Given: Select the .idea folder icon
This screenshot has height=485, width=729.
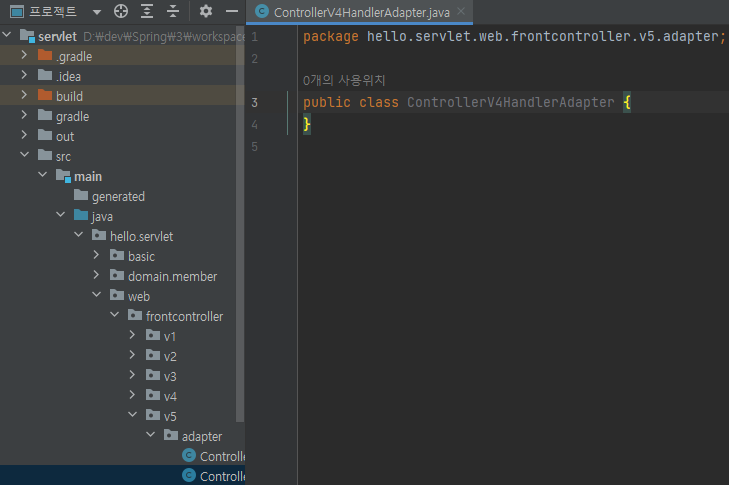Looking at the screenshot, I should coord(45,75).
